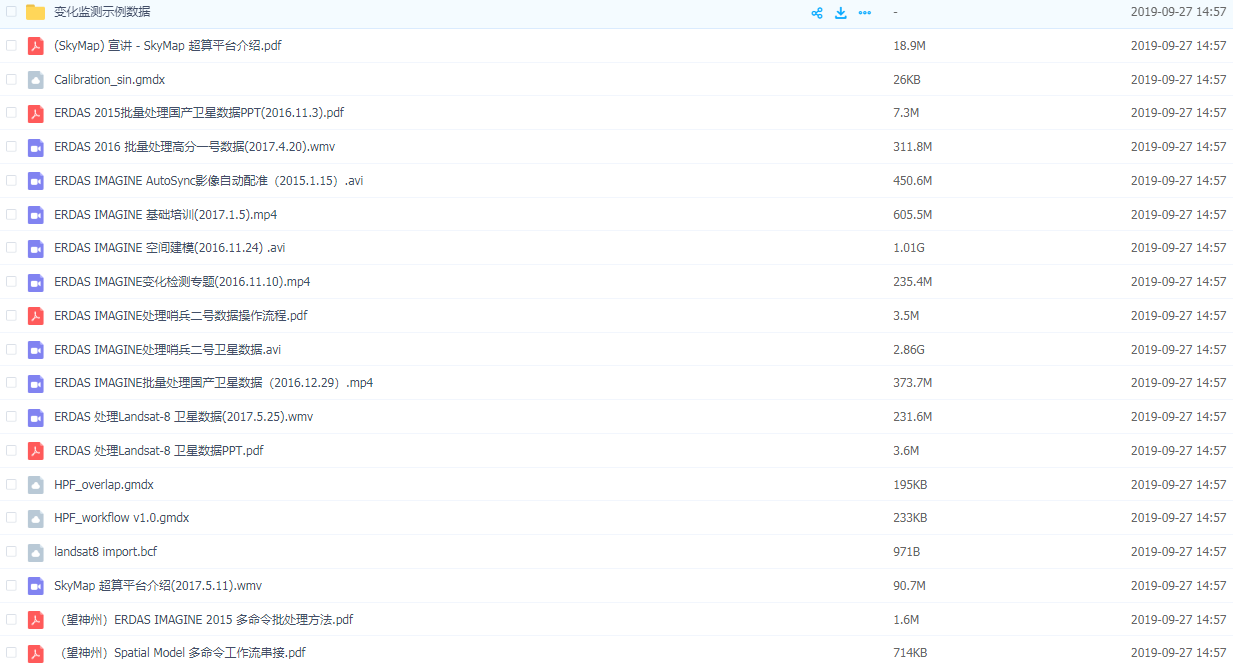The image size is (1233, 669).
Task: Open ERDAS IMAGINE变化检测专题(2016.11.10).mp4 name
Action: click(x=182, y=282)
